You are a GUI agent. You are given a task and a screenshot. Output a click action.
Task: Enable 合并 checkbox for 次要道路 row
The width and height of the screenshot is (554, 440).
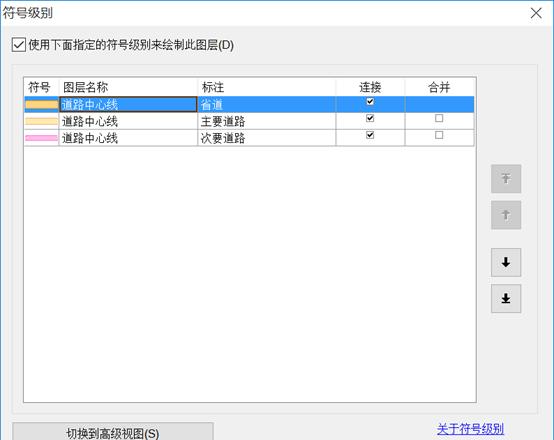click(439, 135)
